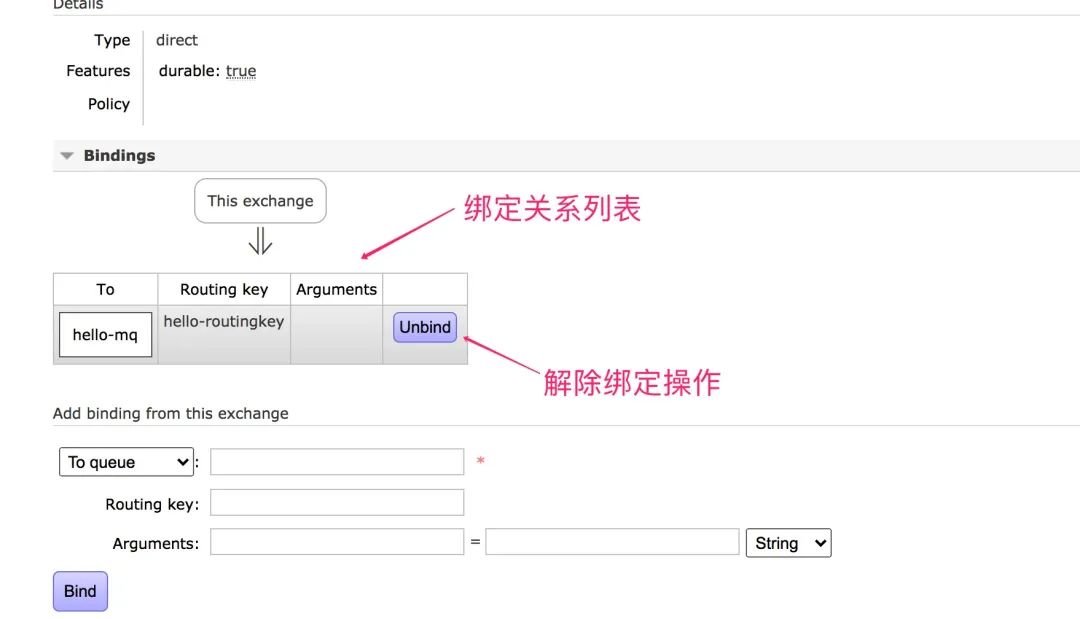The width and height of the screenshot is (1080, 619).
Task: Click the 'To' column header
Action: pyautogui.click(x=105, y=289)
